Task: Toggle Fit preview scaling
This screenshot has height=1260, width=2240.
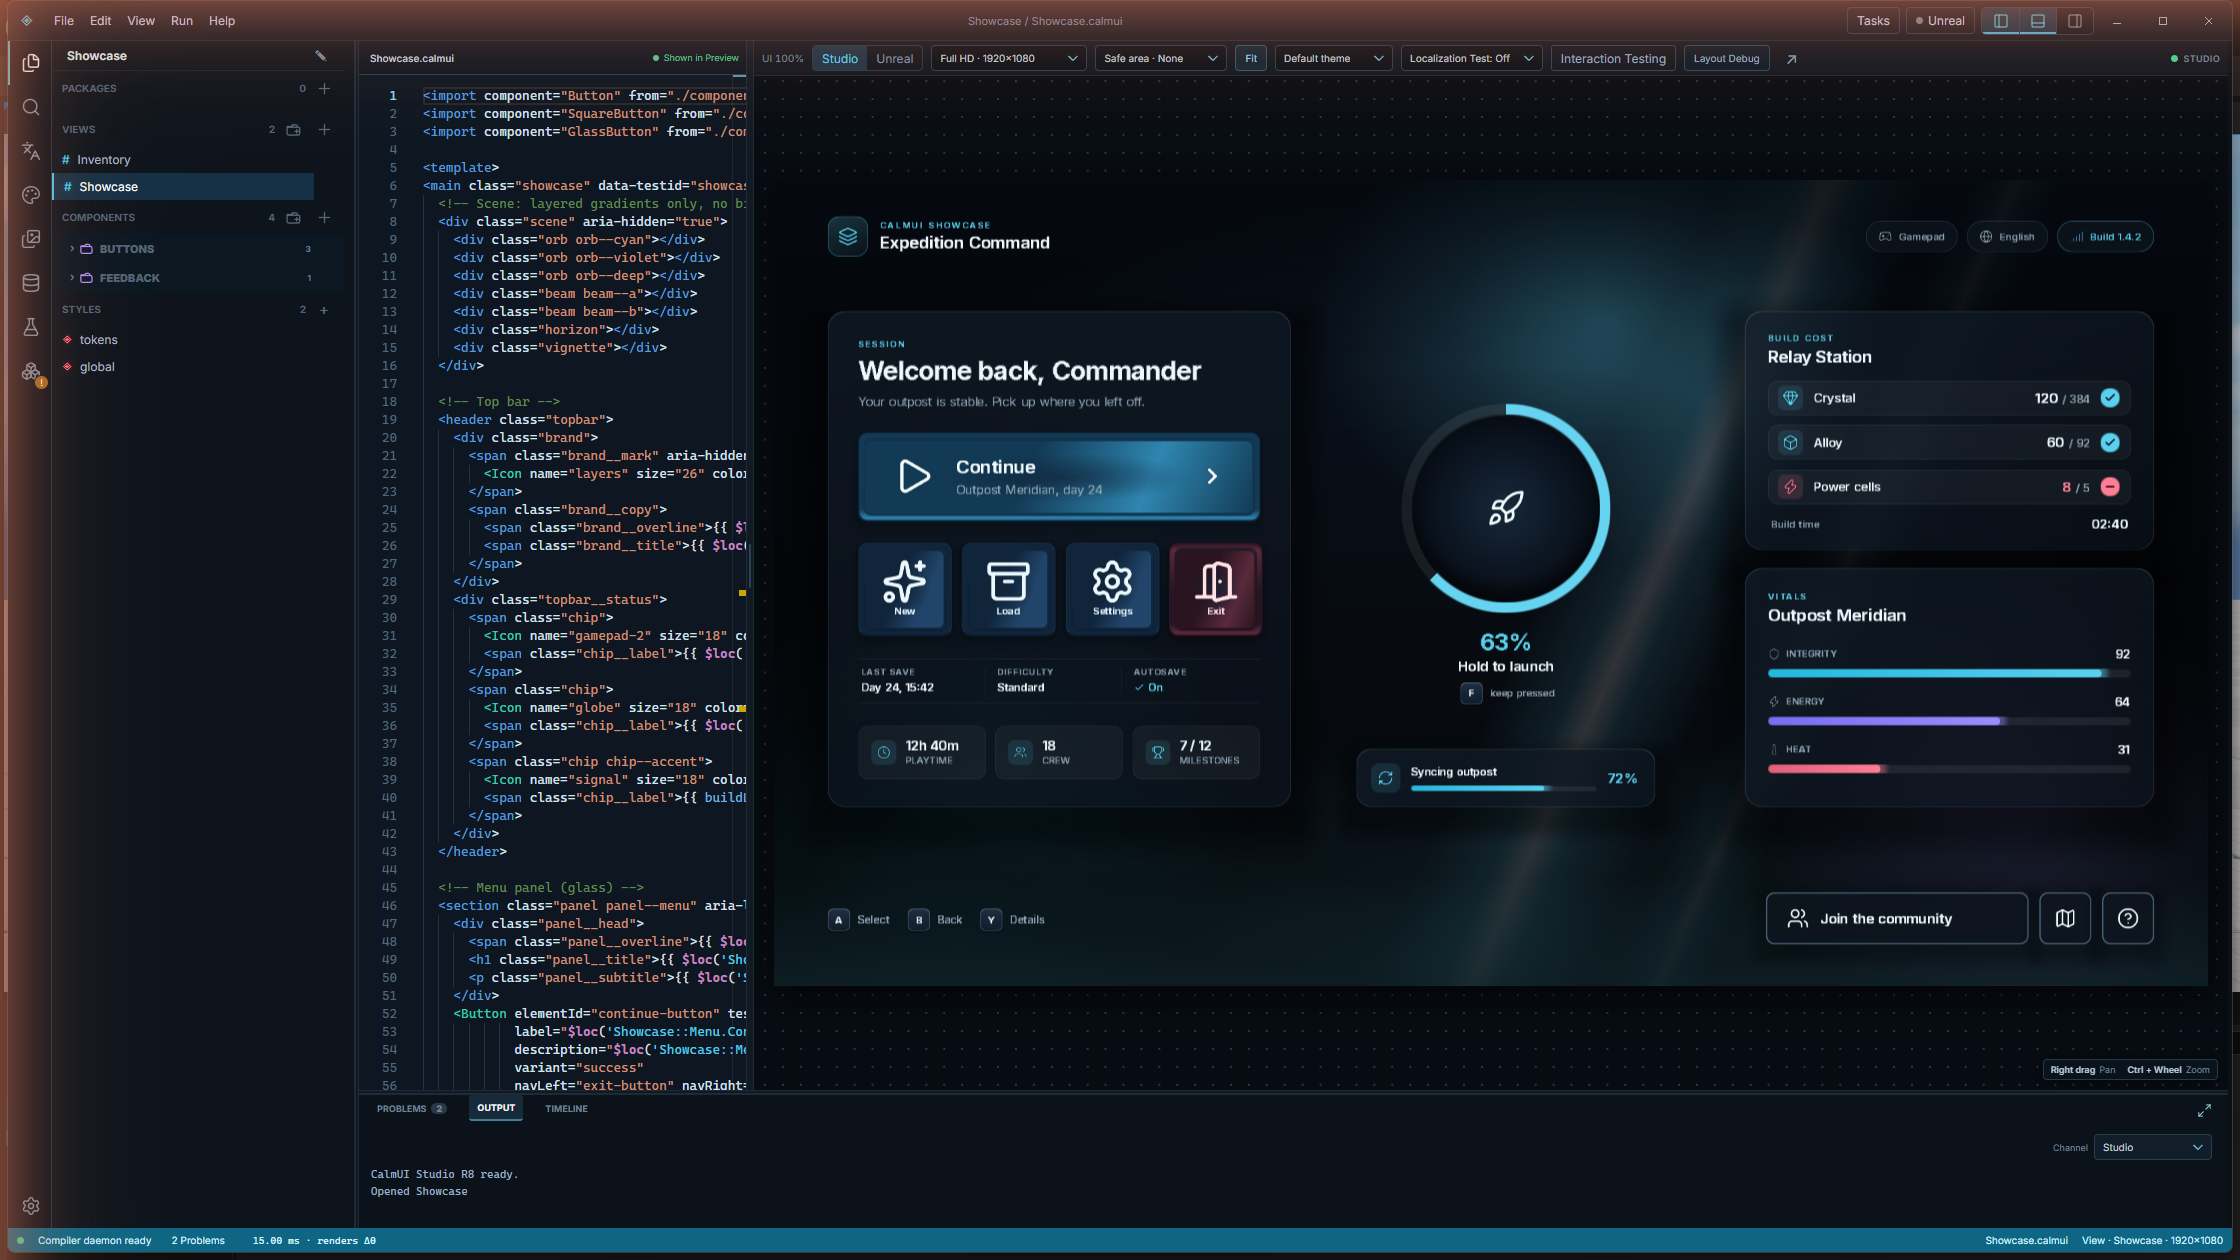Action: point(1251,59)
